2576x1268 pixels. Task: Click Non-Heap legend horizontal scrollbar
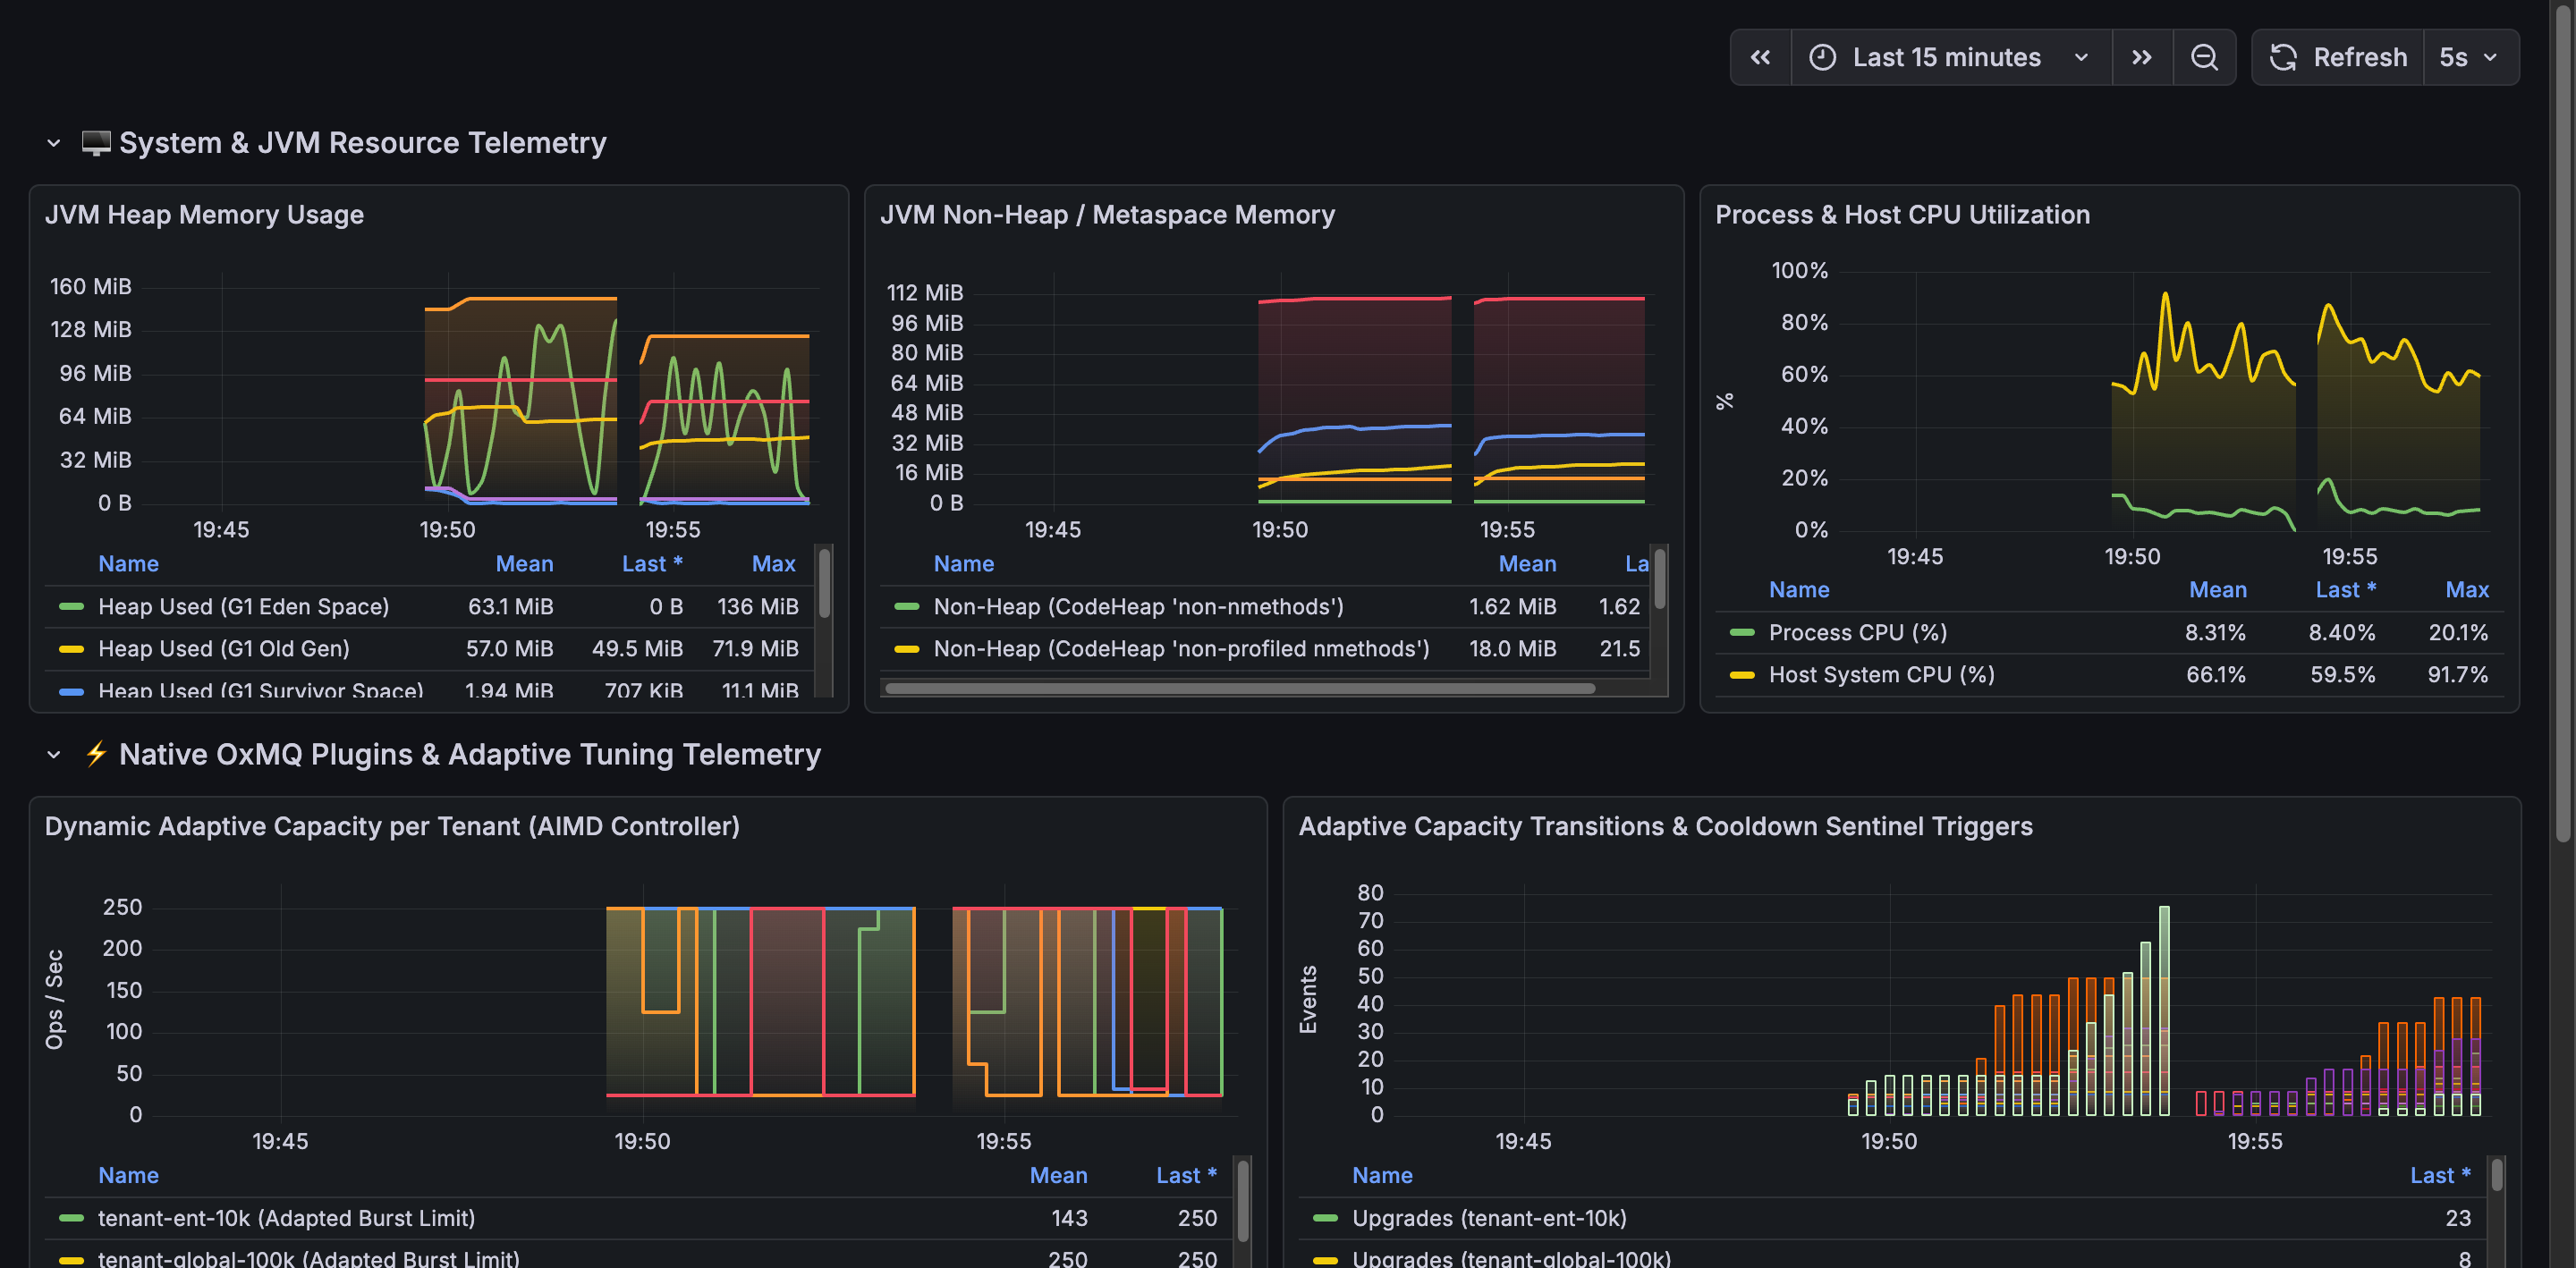tap(1240, 688)
